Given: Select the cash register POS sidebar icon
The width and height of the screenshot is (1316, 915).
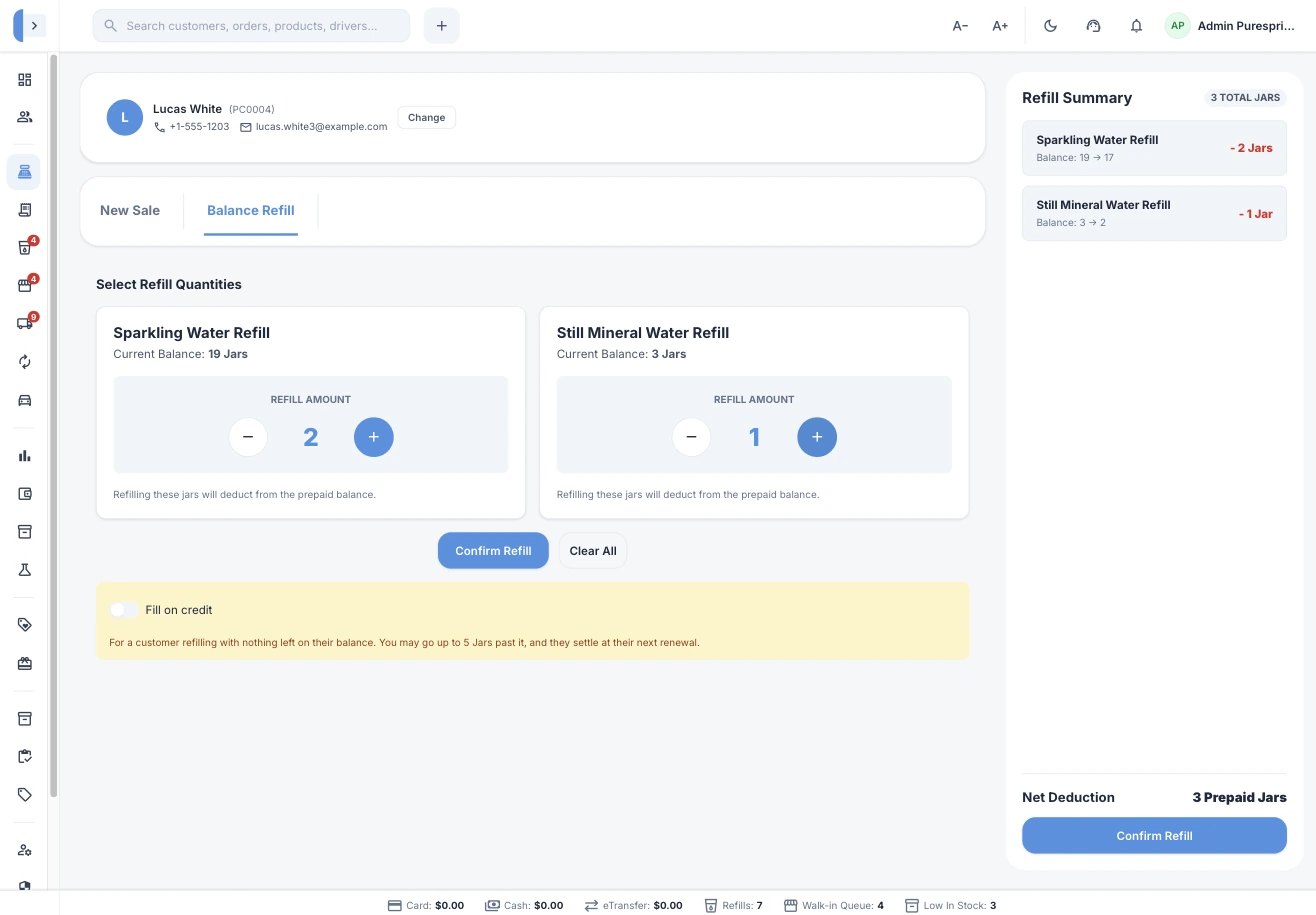Looking at the screenshot, I should click(x=25, y=172).
